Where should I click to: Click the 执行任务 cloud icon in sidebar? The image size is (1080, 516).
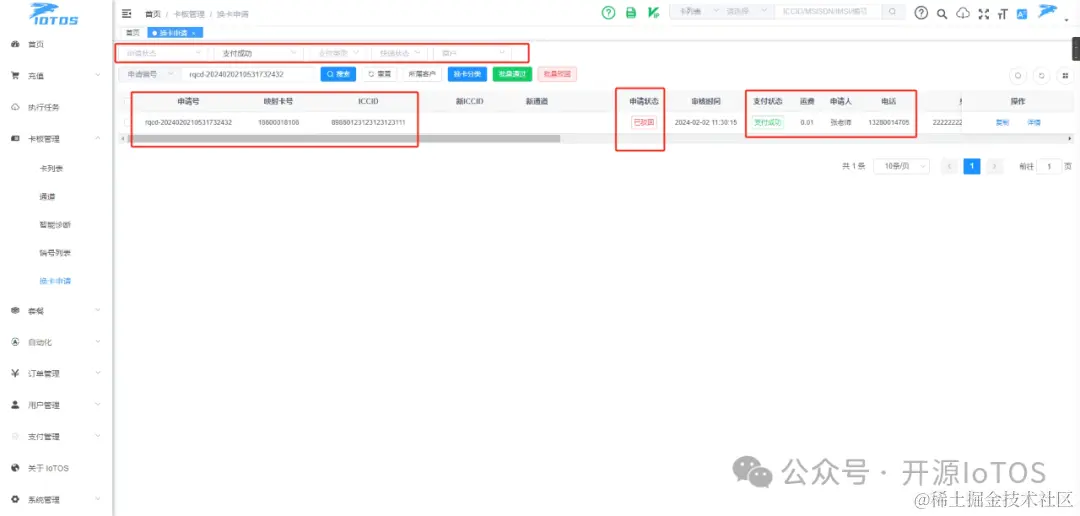pos(14,107)
